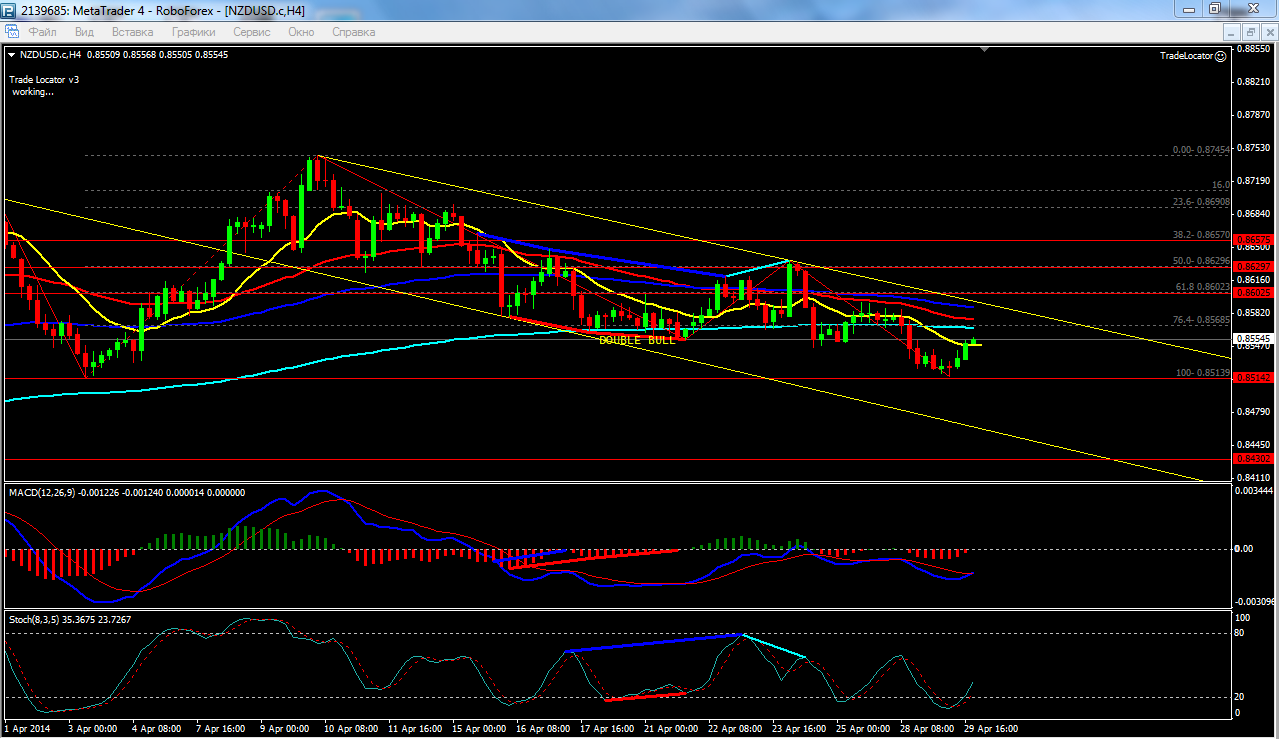Minimize the MetaTrader main window
The width and height of the screenshot is (1279, 739).
click(1187, 9)
